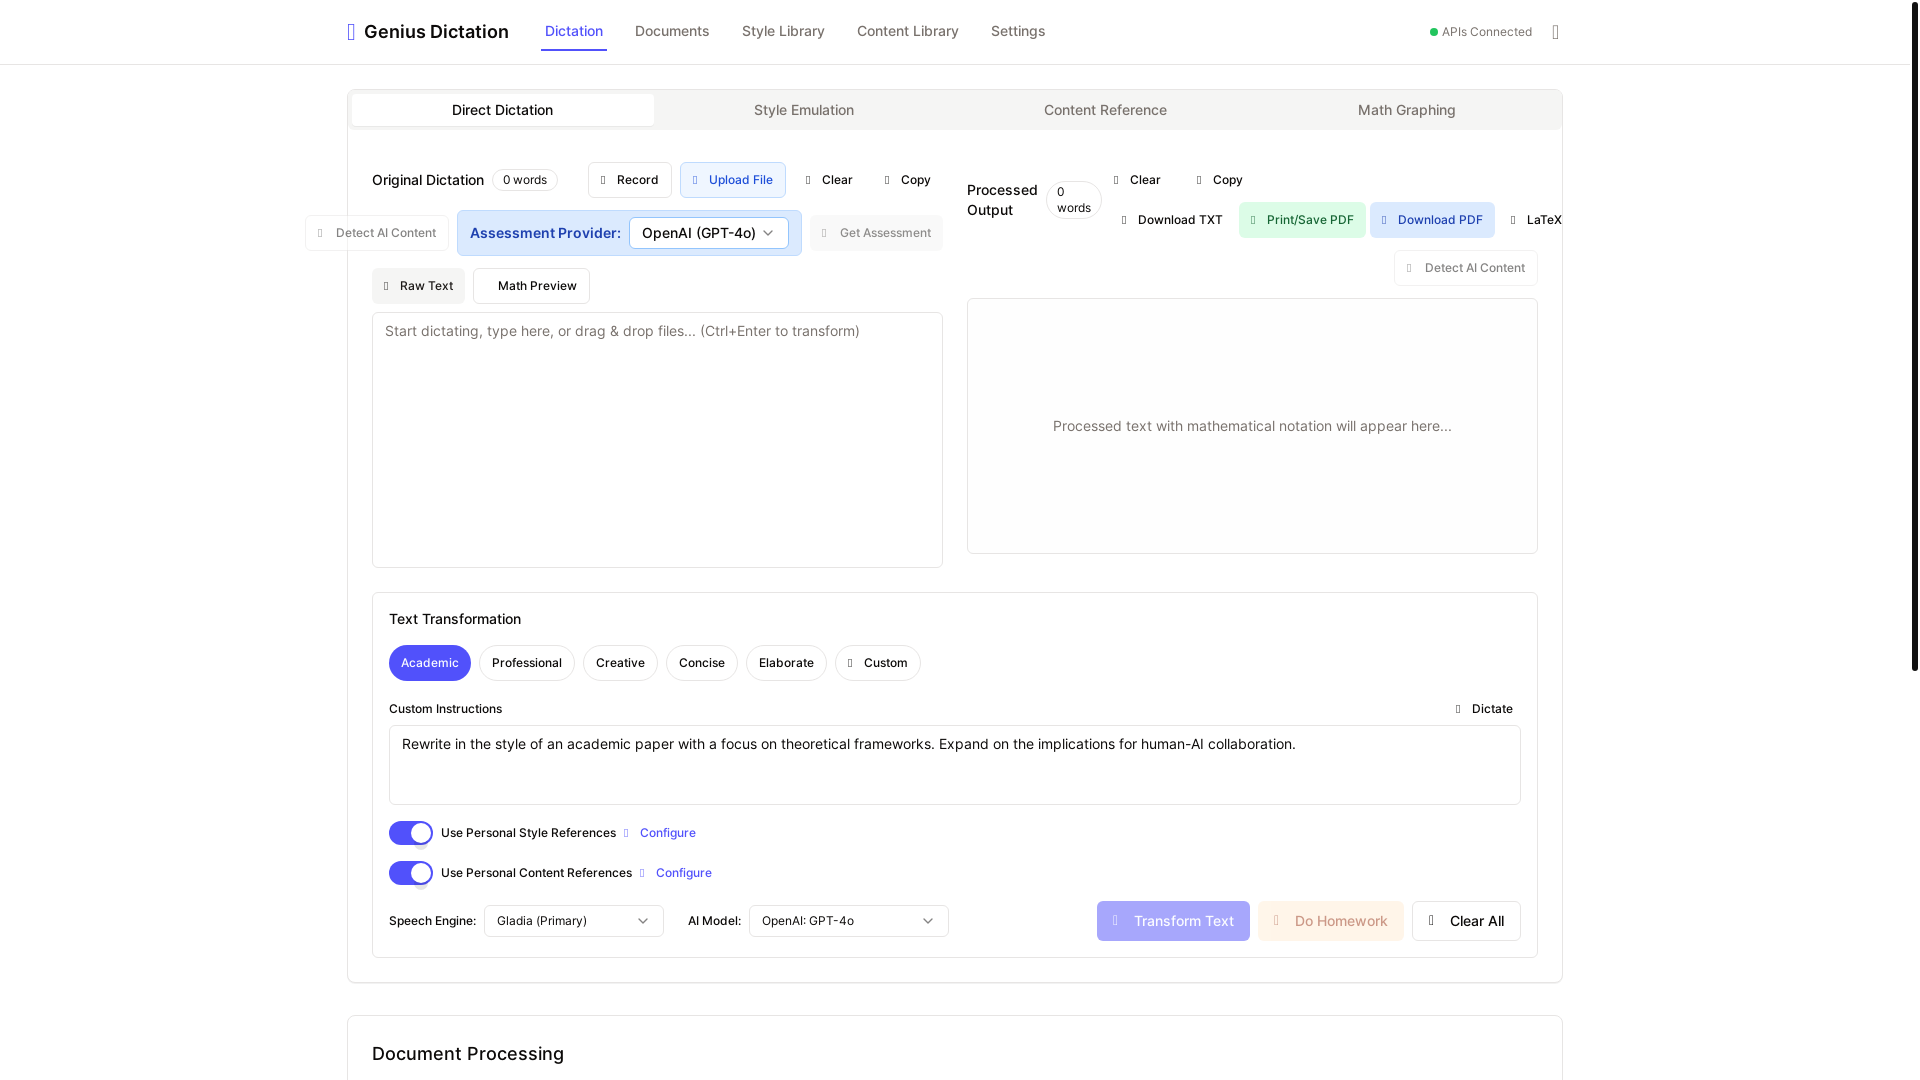Screen dimensions: 1920x1080
Task: Click the Record microphone button
Action: coord(630,180)
